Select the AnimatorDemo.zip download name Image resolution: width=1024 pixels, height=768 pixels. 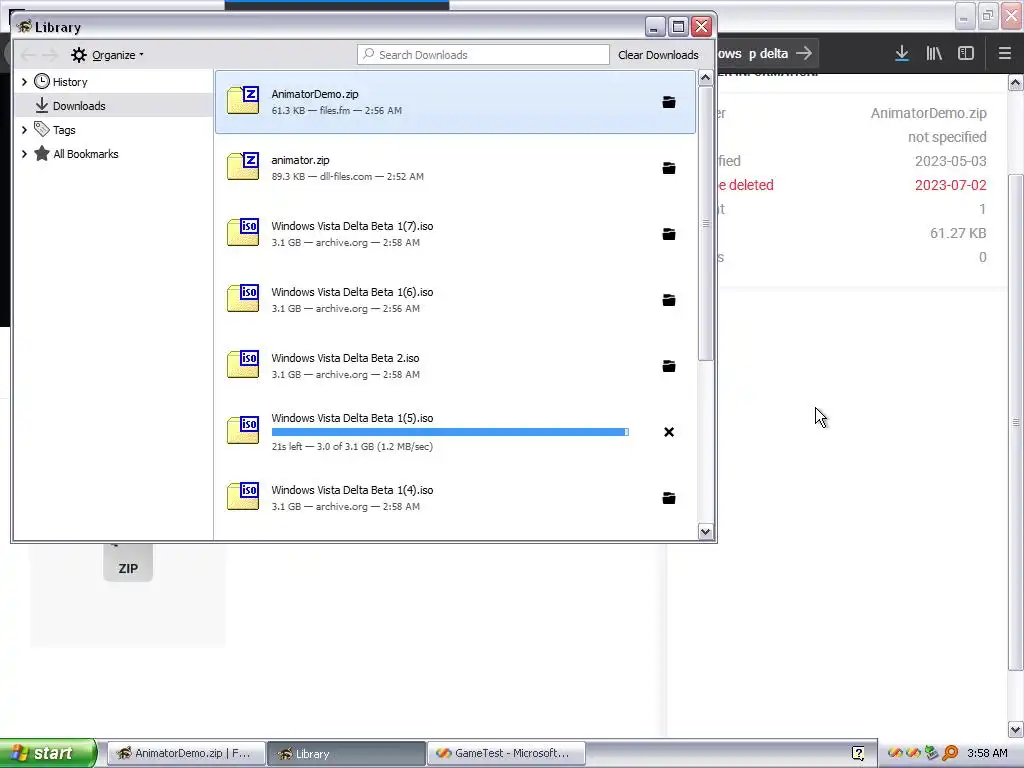[x=315, y=94]
